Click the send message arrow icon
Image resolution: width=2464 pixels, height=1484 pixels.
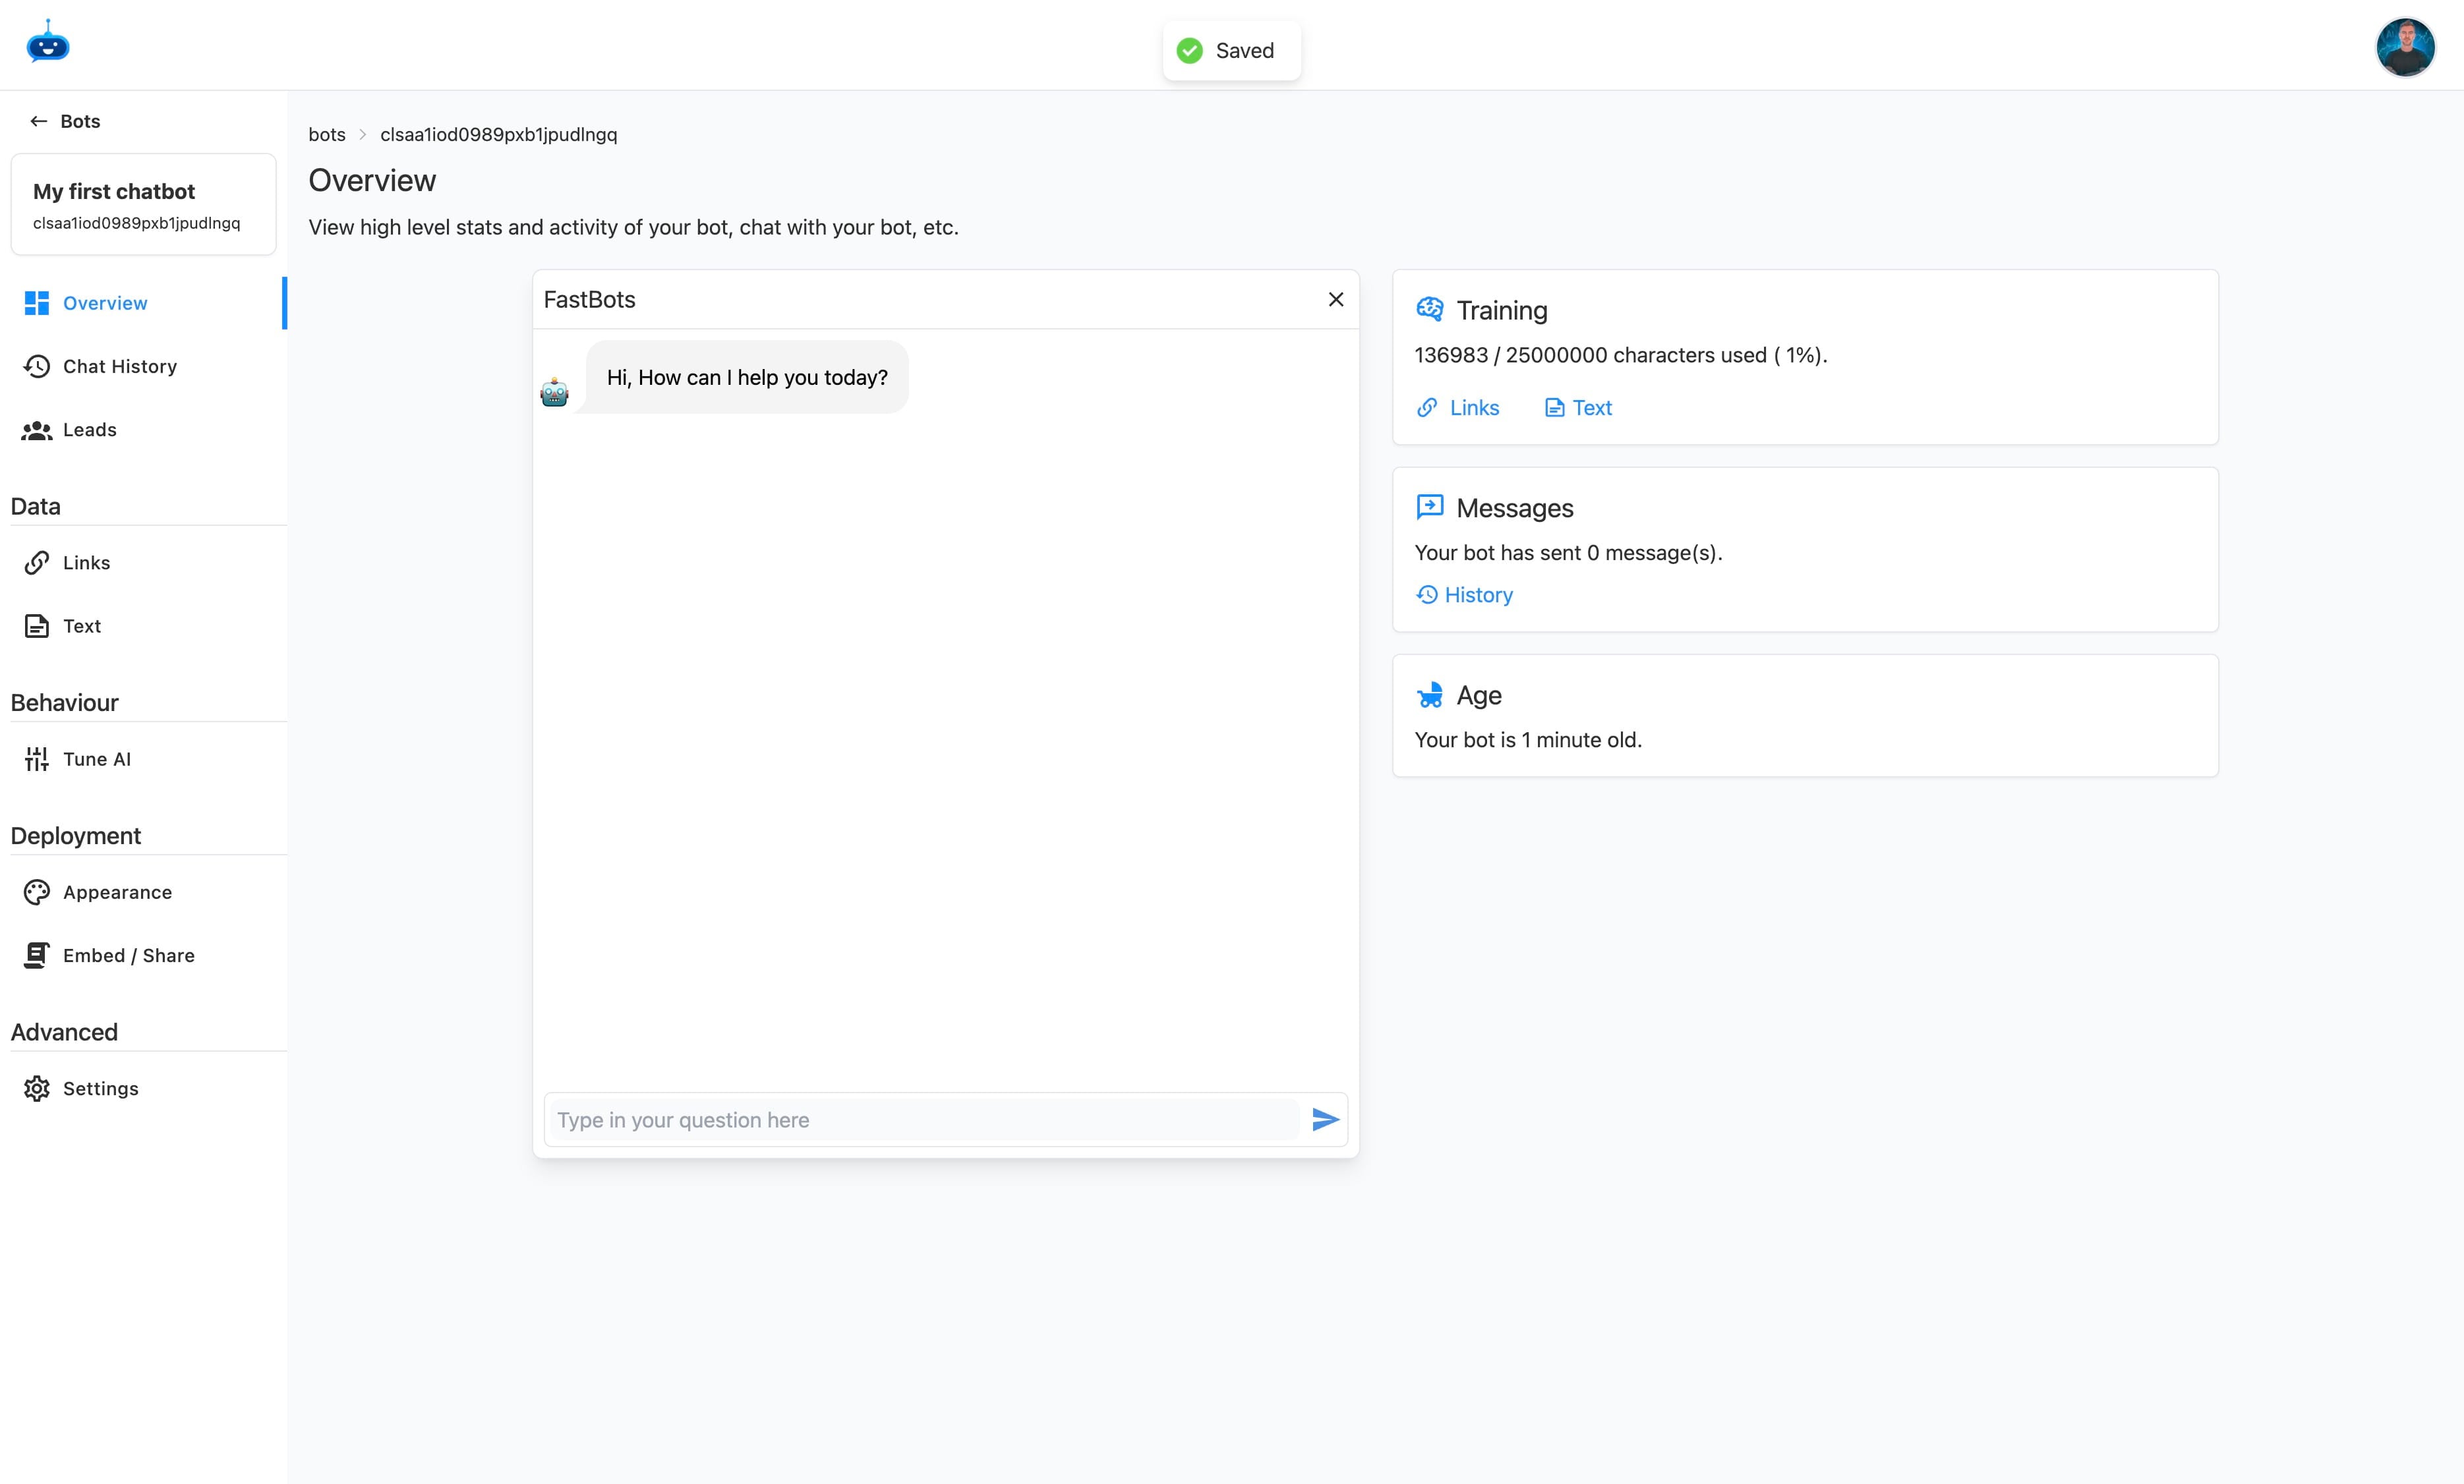pos(1324,1119)
